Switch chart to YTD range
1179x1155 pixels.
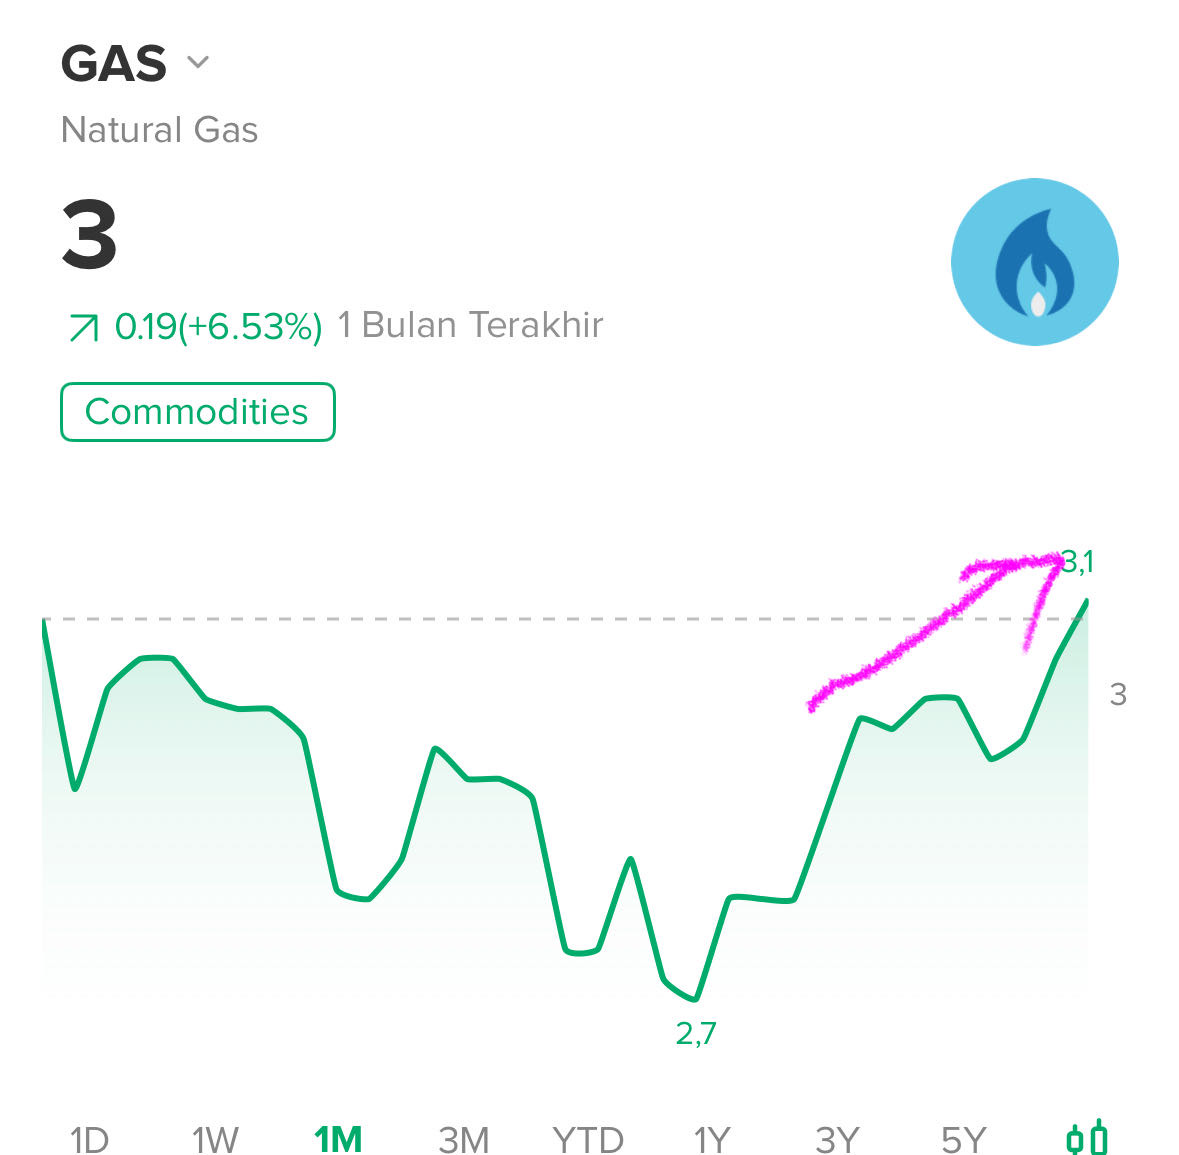click(x=588, y=1140)
